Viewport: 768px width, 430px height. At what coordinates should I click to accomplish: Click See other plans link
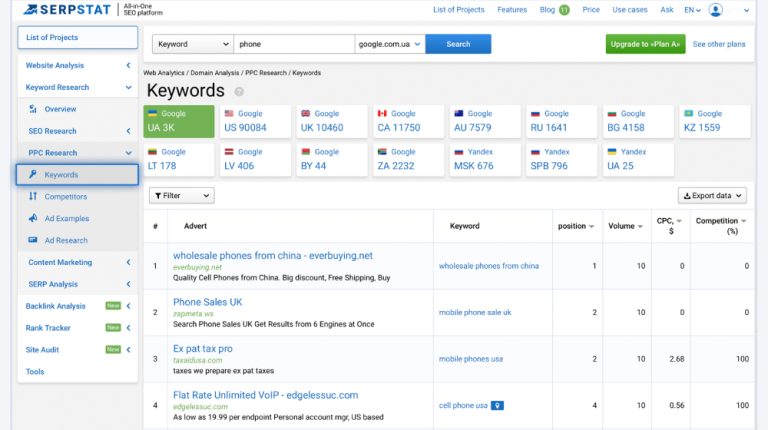[719, 44]
